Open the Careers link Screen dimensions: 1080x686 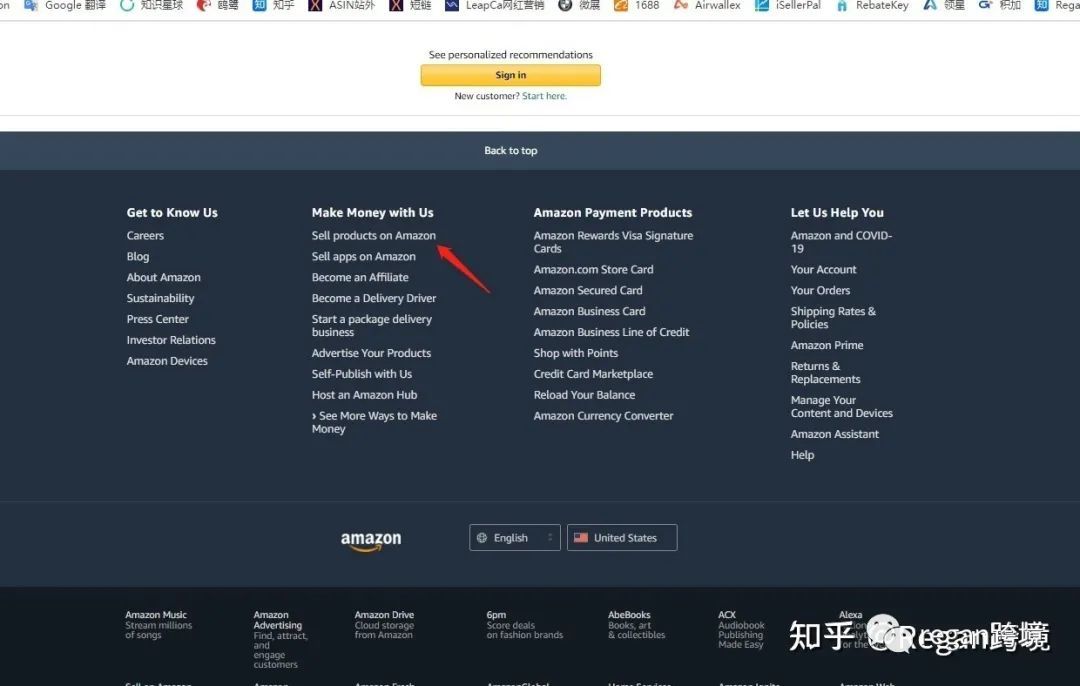145,236
